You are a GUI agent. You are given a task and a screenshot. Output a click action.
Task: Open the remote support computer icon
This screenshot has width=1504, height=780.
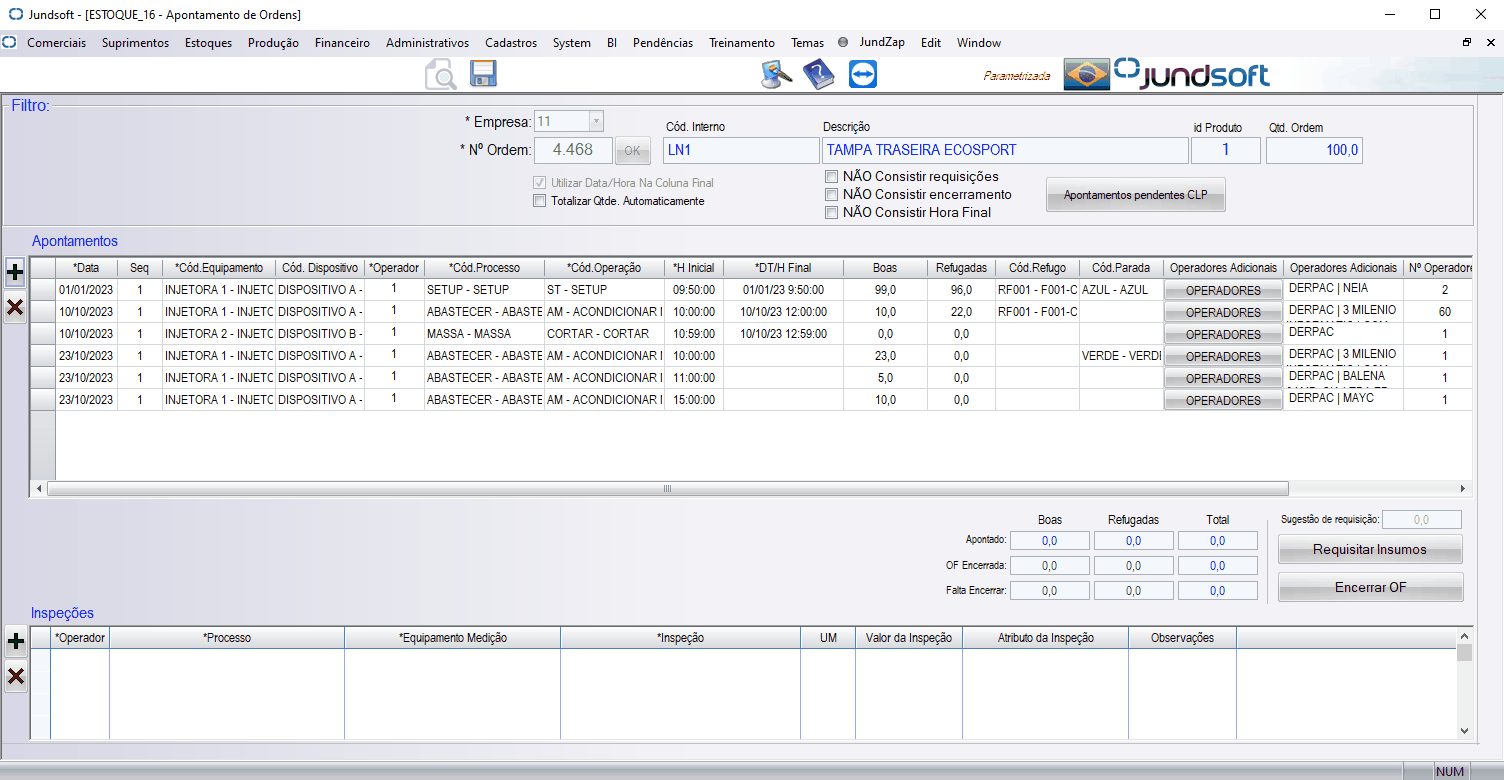click(x=777, y=74)
